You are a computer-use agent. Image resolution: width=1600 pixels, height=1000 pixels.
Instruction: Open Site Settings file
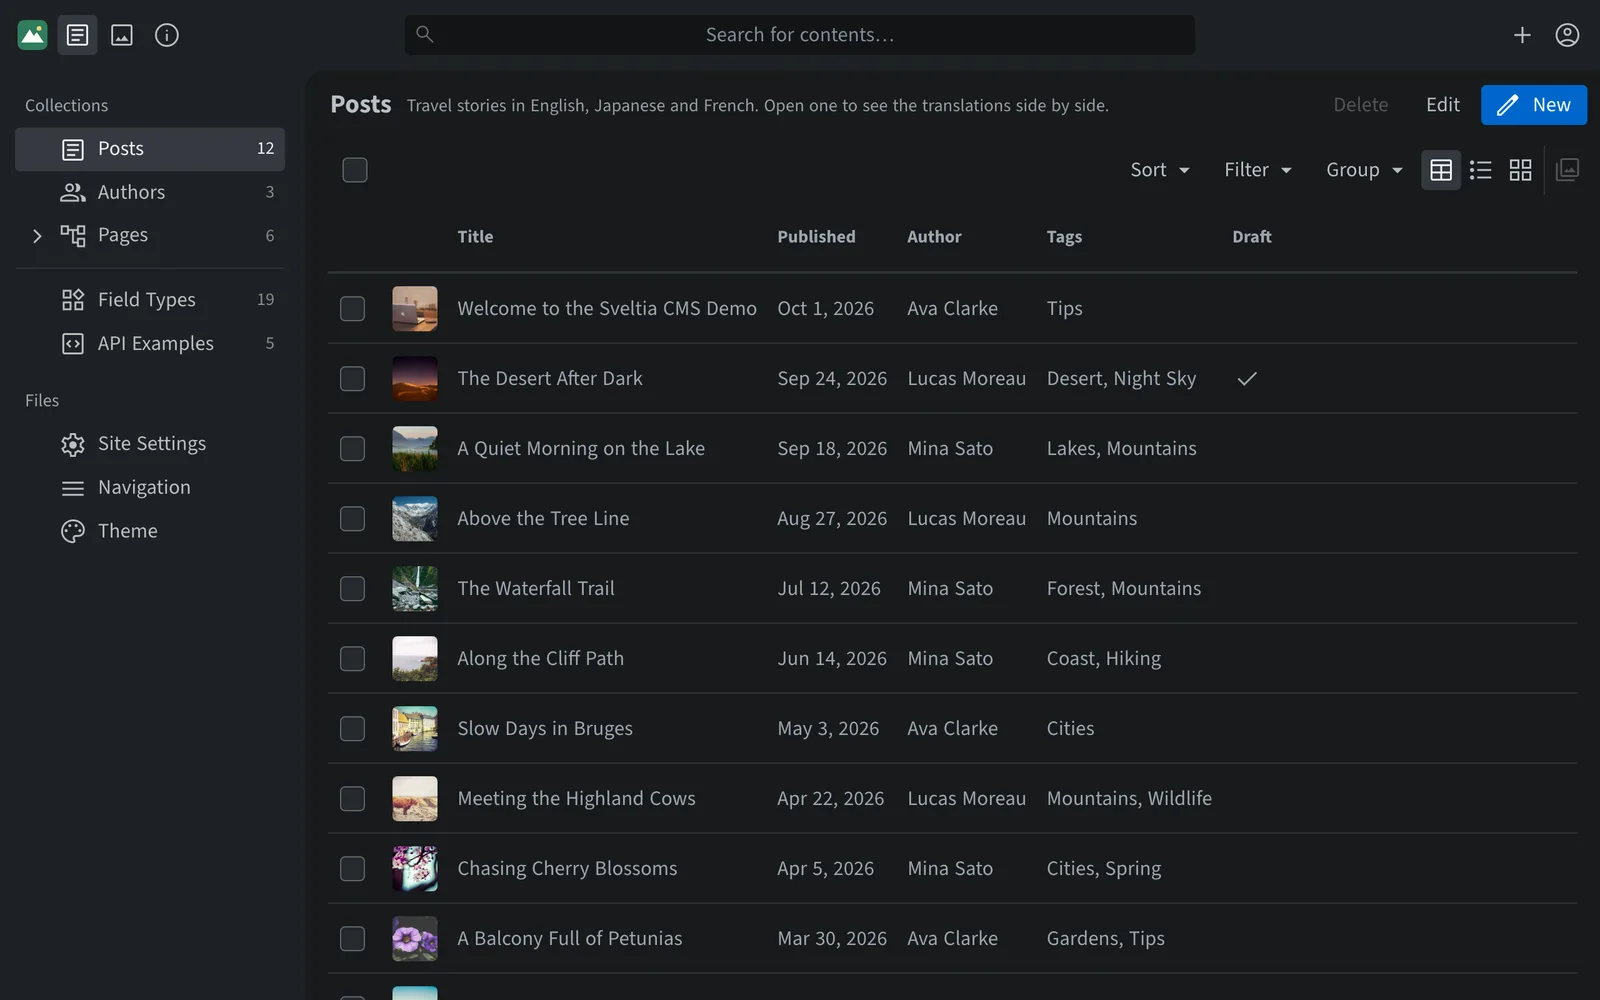click(x=150, y=444)
